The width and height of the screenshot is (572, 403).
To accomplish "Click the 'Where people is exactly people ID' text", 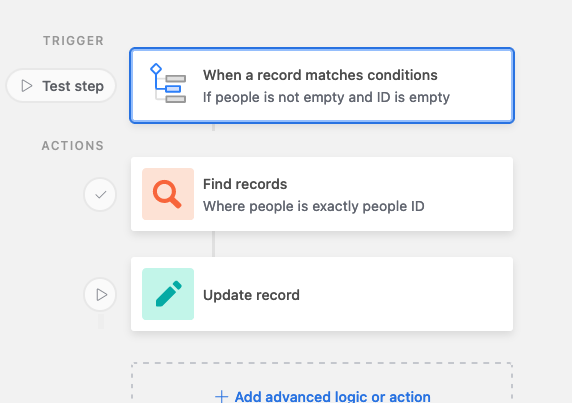I will point(314,206).
